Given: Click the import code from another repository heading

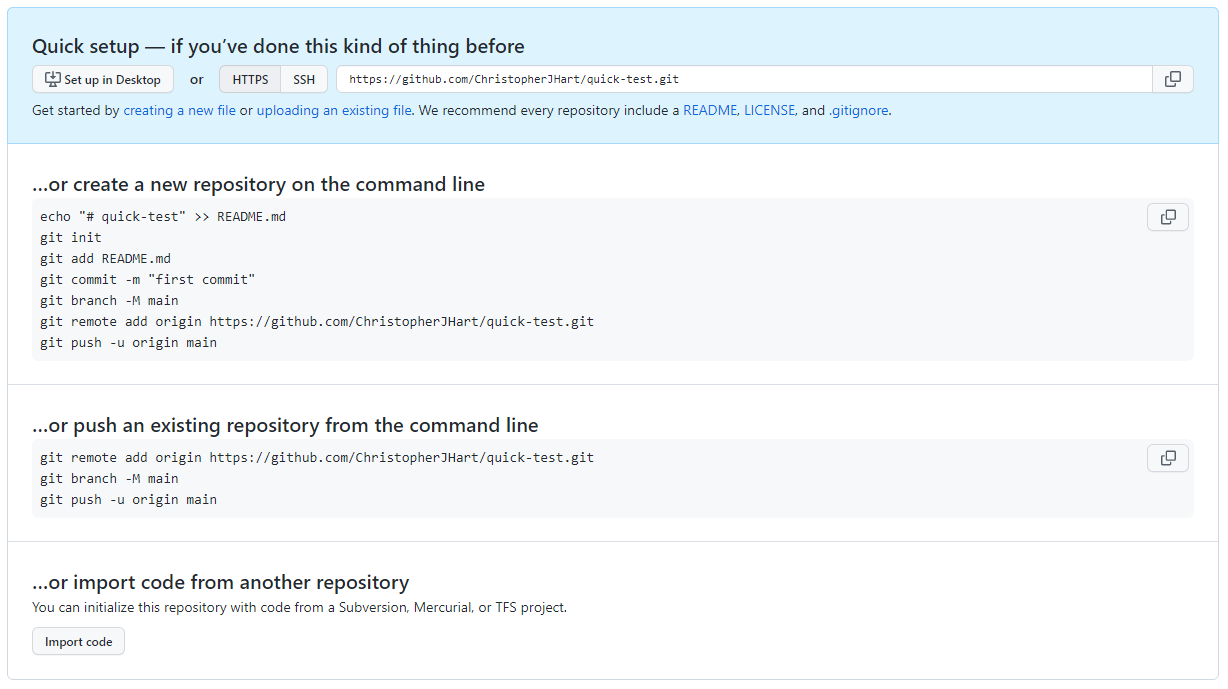Looking at the screenshot, I should [220, 582].
